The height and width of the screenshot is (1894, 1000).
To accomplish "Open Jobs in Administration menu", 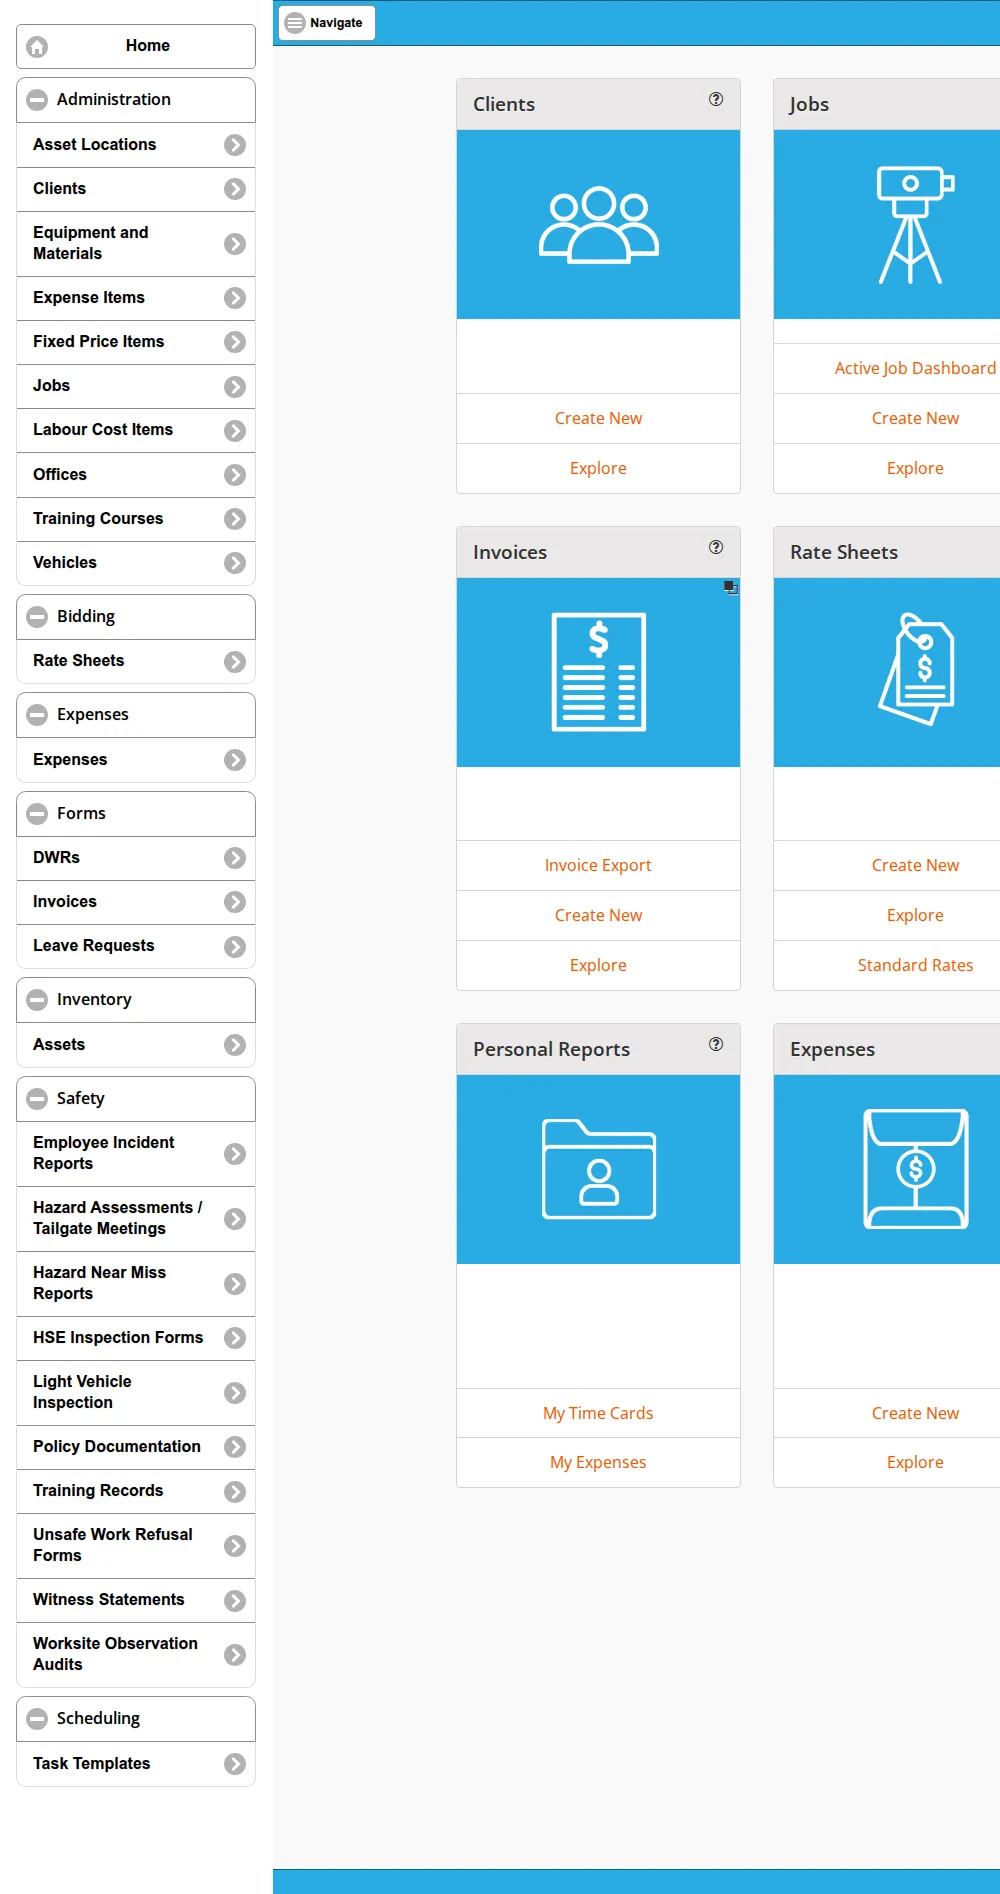I will pyautogui.click(x=136, y=386).
